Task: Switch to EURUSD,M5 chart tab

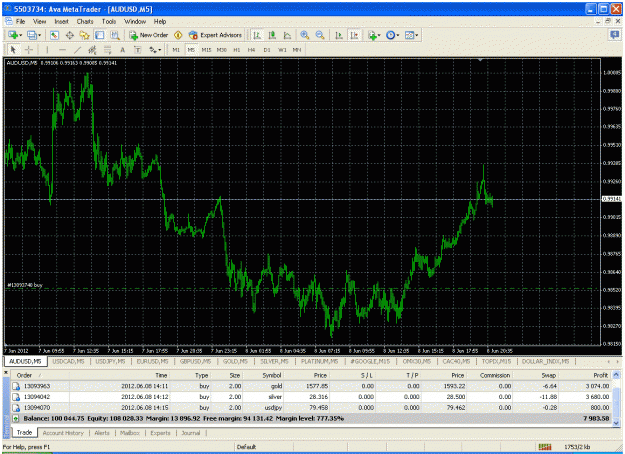Action: click(153, 362)
